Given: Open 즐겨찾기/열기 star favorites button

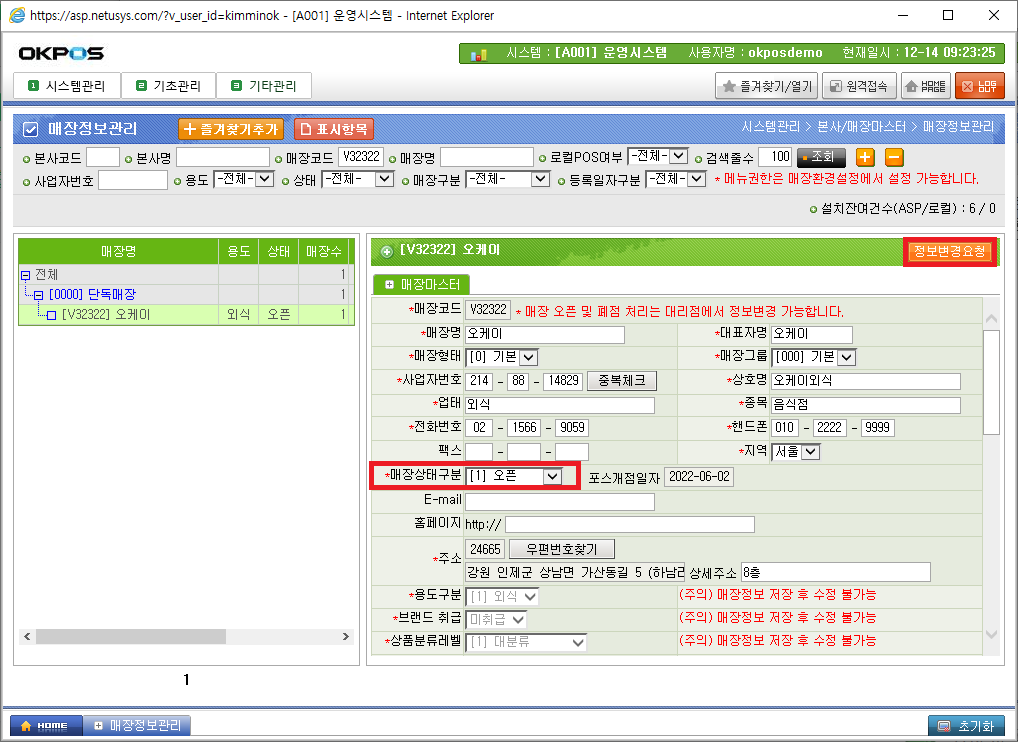Looking at the screenshot, I should (767, 86).
